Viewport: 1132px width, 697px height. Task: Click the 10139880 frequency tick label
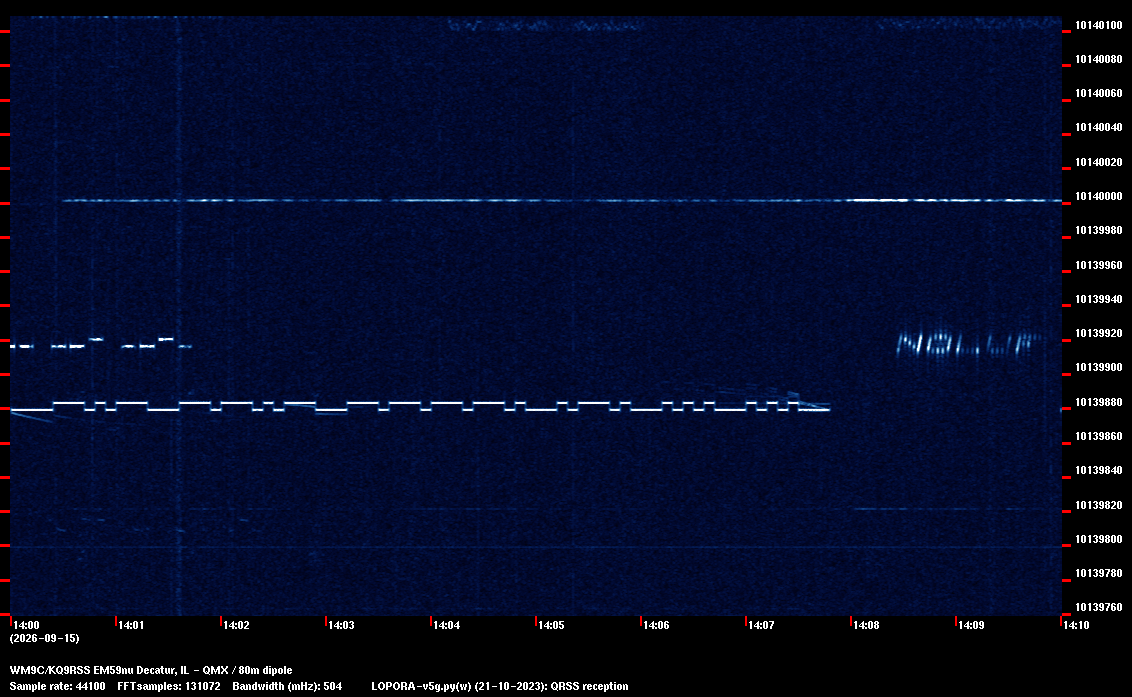pos(1099,402)
